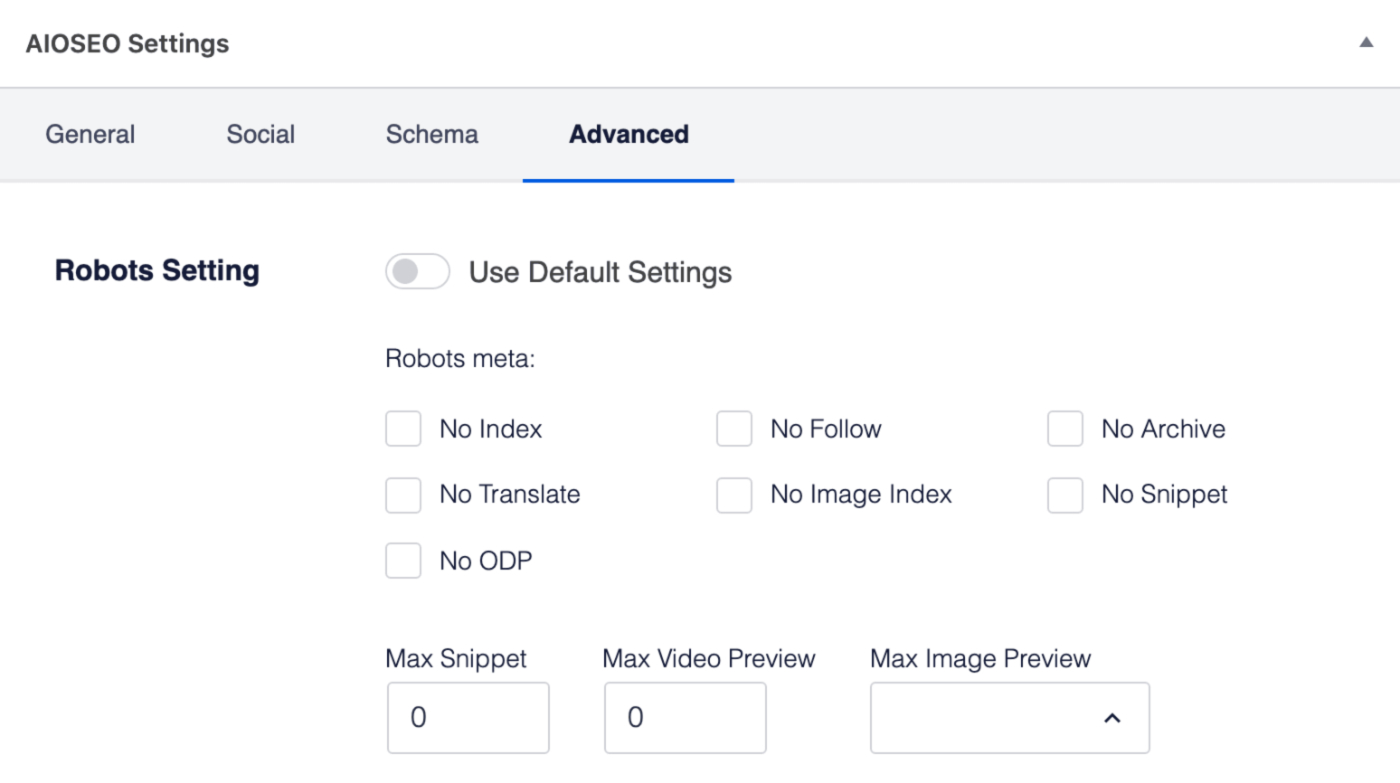Click the Robots meta label

coord(460,358)
